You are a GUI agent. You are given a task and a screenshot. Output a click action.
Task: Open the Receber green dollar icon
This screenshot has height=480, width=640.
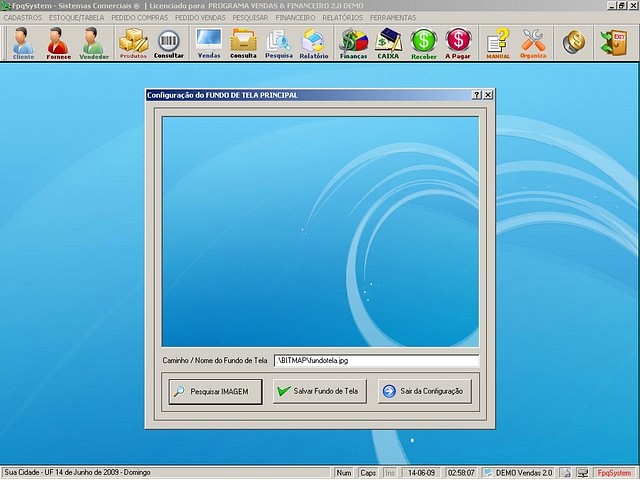tap(424, 43)
